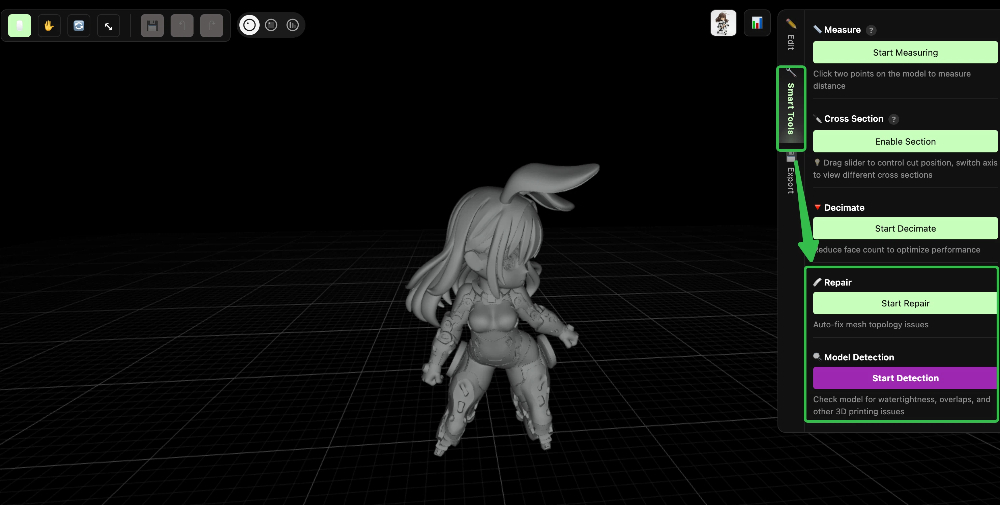Click Enable Section
Viewport: 1000px width, 505px height.
(x=905, y=142)
